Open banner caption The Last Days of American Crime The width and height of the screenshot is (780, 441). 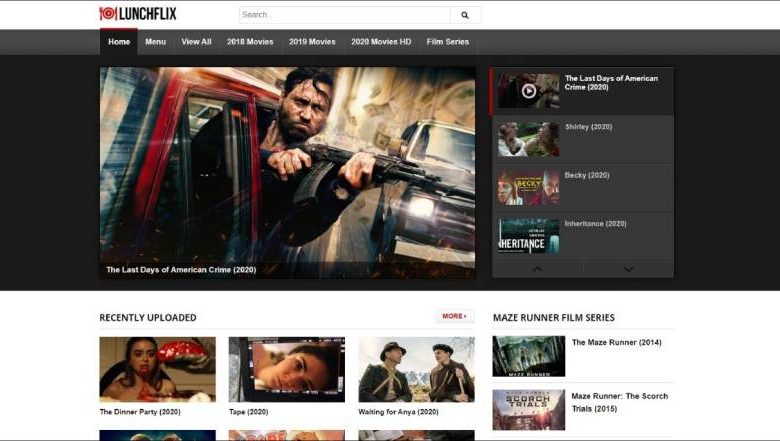coord(181,269)
